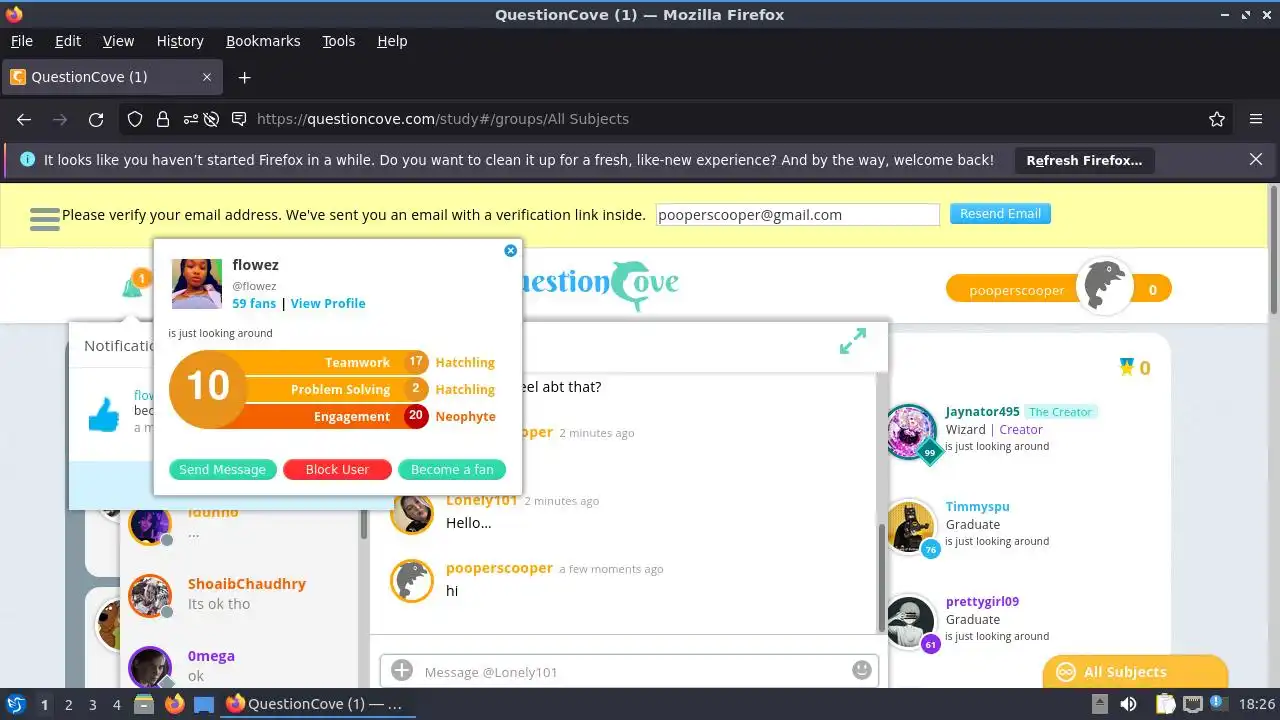Open the Help menu
1280x720 pixels.
pyautogui.click(x=392, y=41)
